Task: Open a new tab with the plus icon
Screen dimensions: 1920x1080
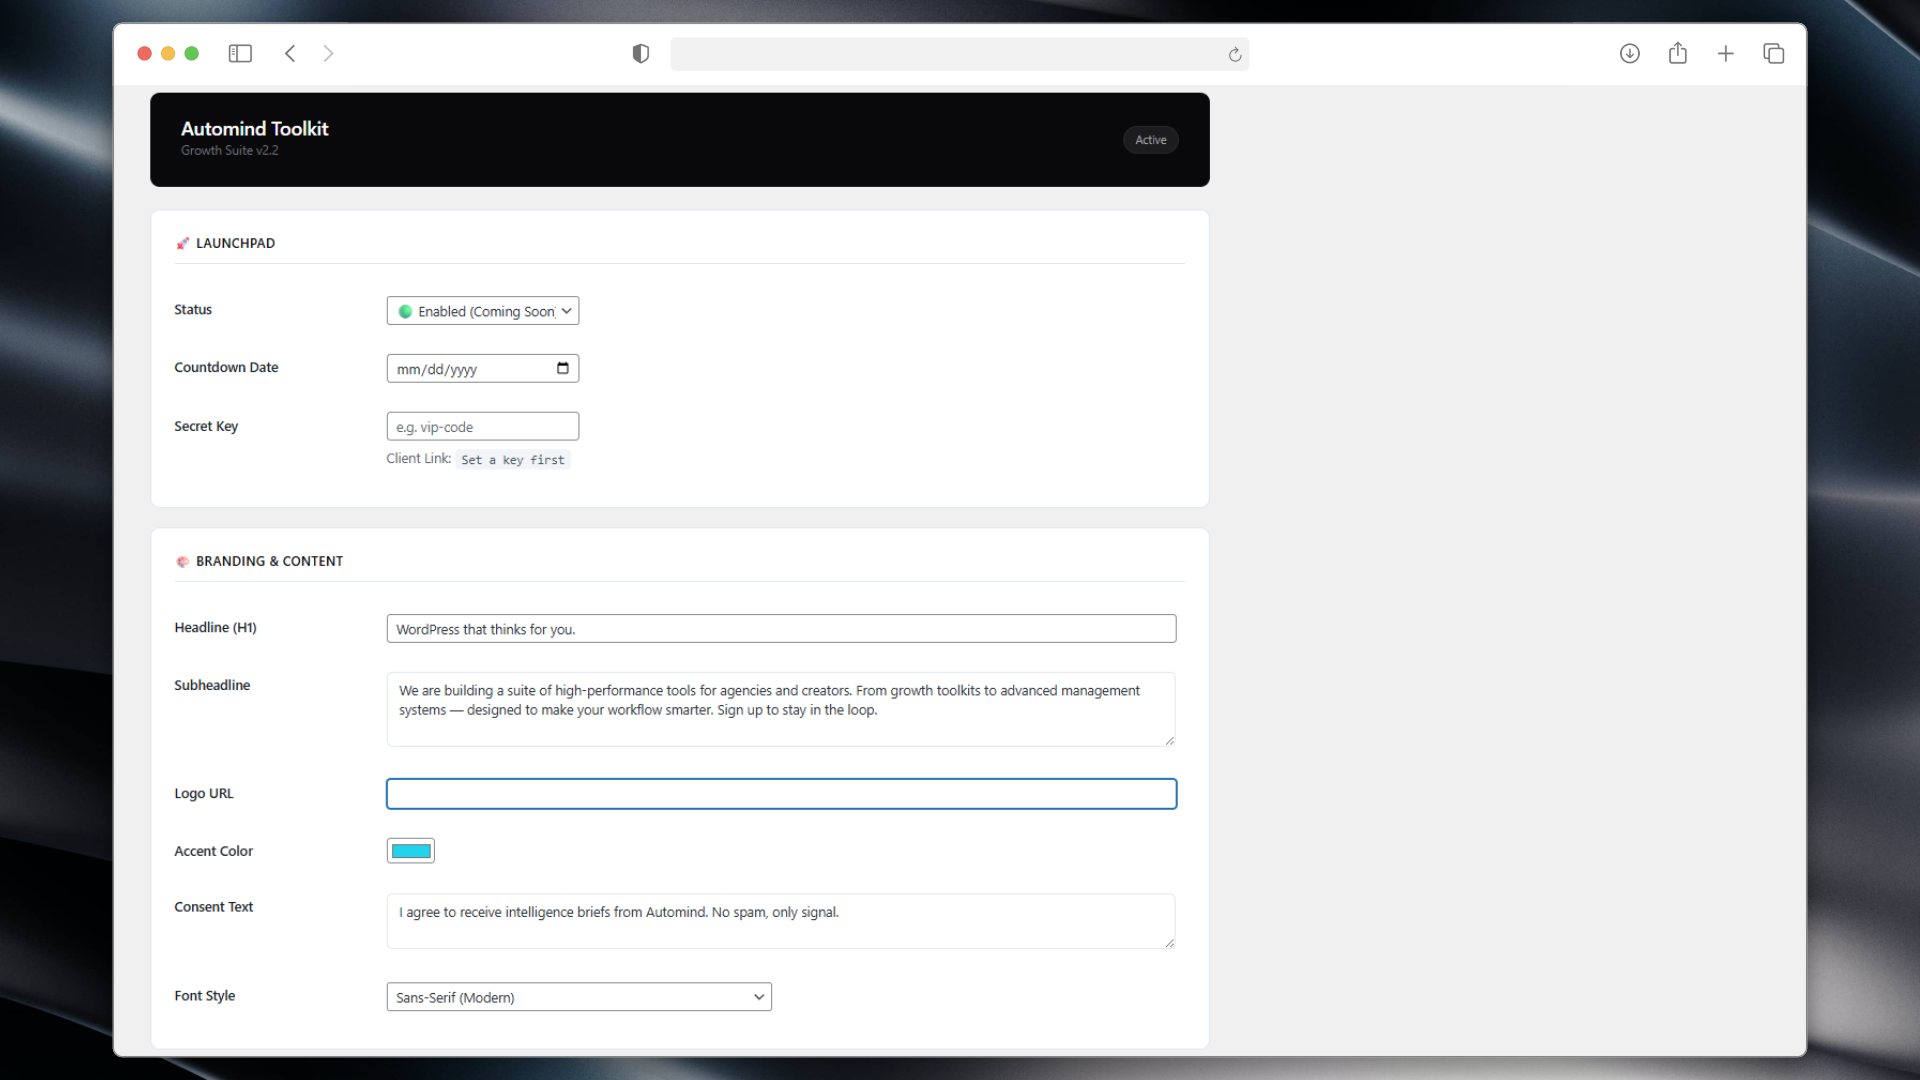Action: click(1726, 54)
